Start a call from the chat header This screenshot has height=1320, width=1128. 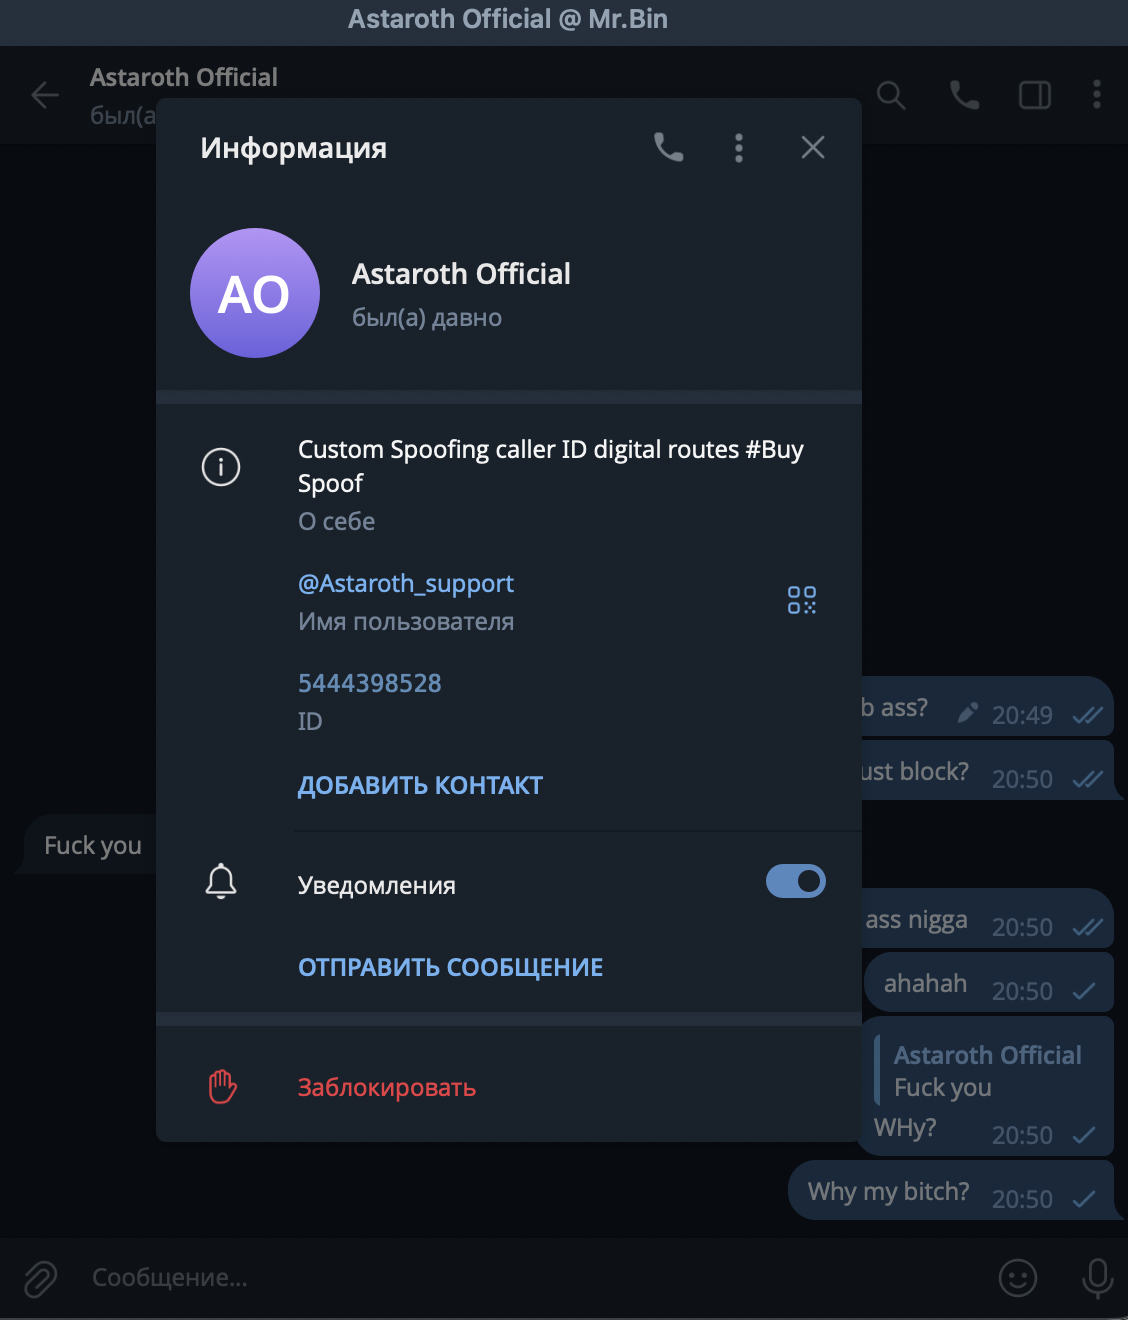[x=963, y=95]
